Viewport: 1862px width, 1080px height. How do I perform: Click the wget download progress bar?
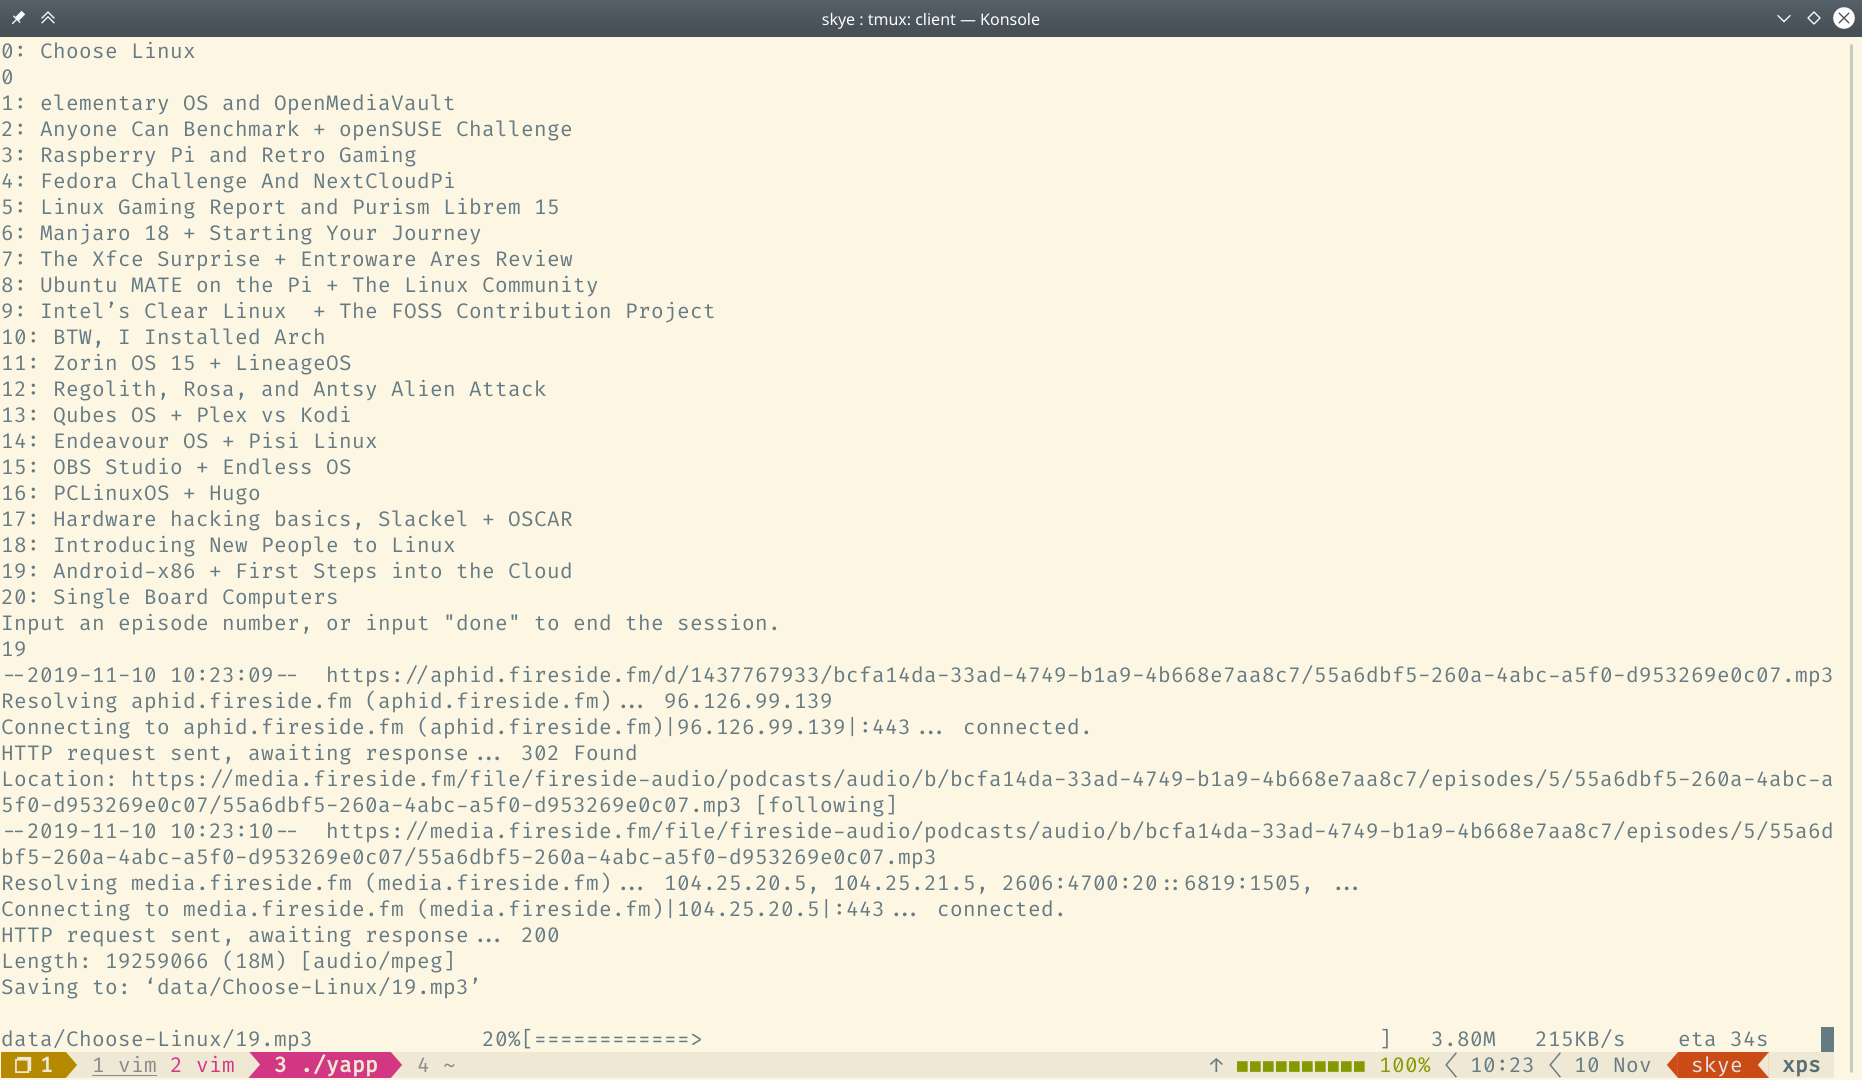957,1039
